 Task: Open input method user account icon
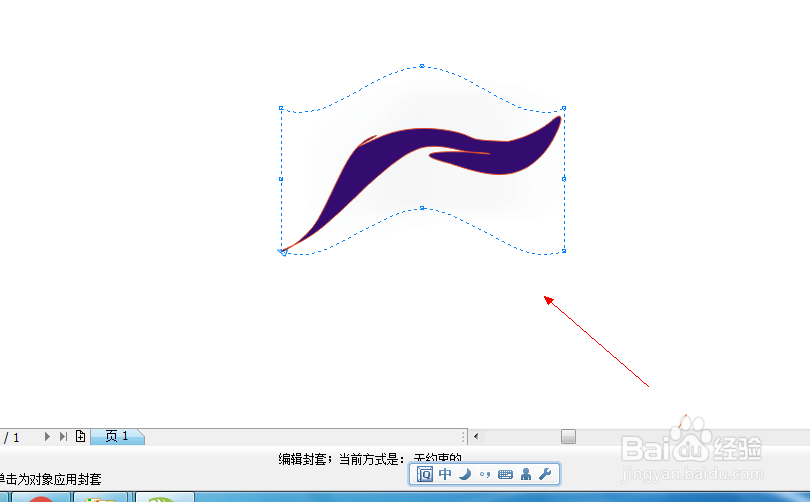pyautogui.click(x=526, y=474)
